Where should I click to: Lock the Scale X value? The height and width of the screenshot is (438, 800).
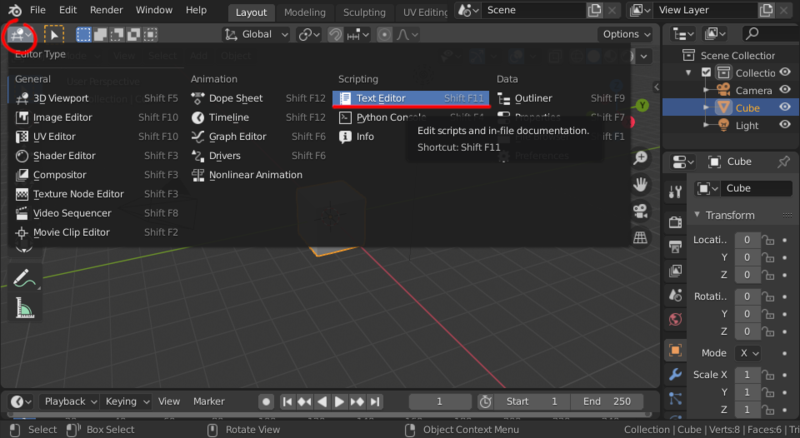768,375
